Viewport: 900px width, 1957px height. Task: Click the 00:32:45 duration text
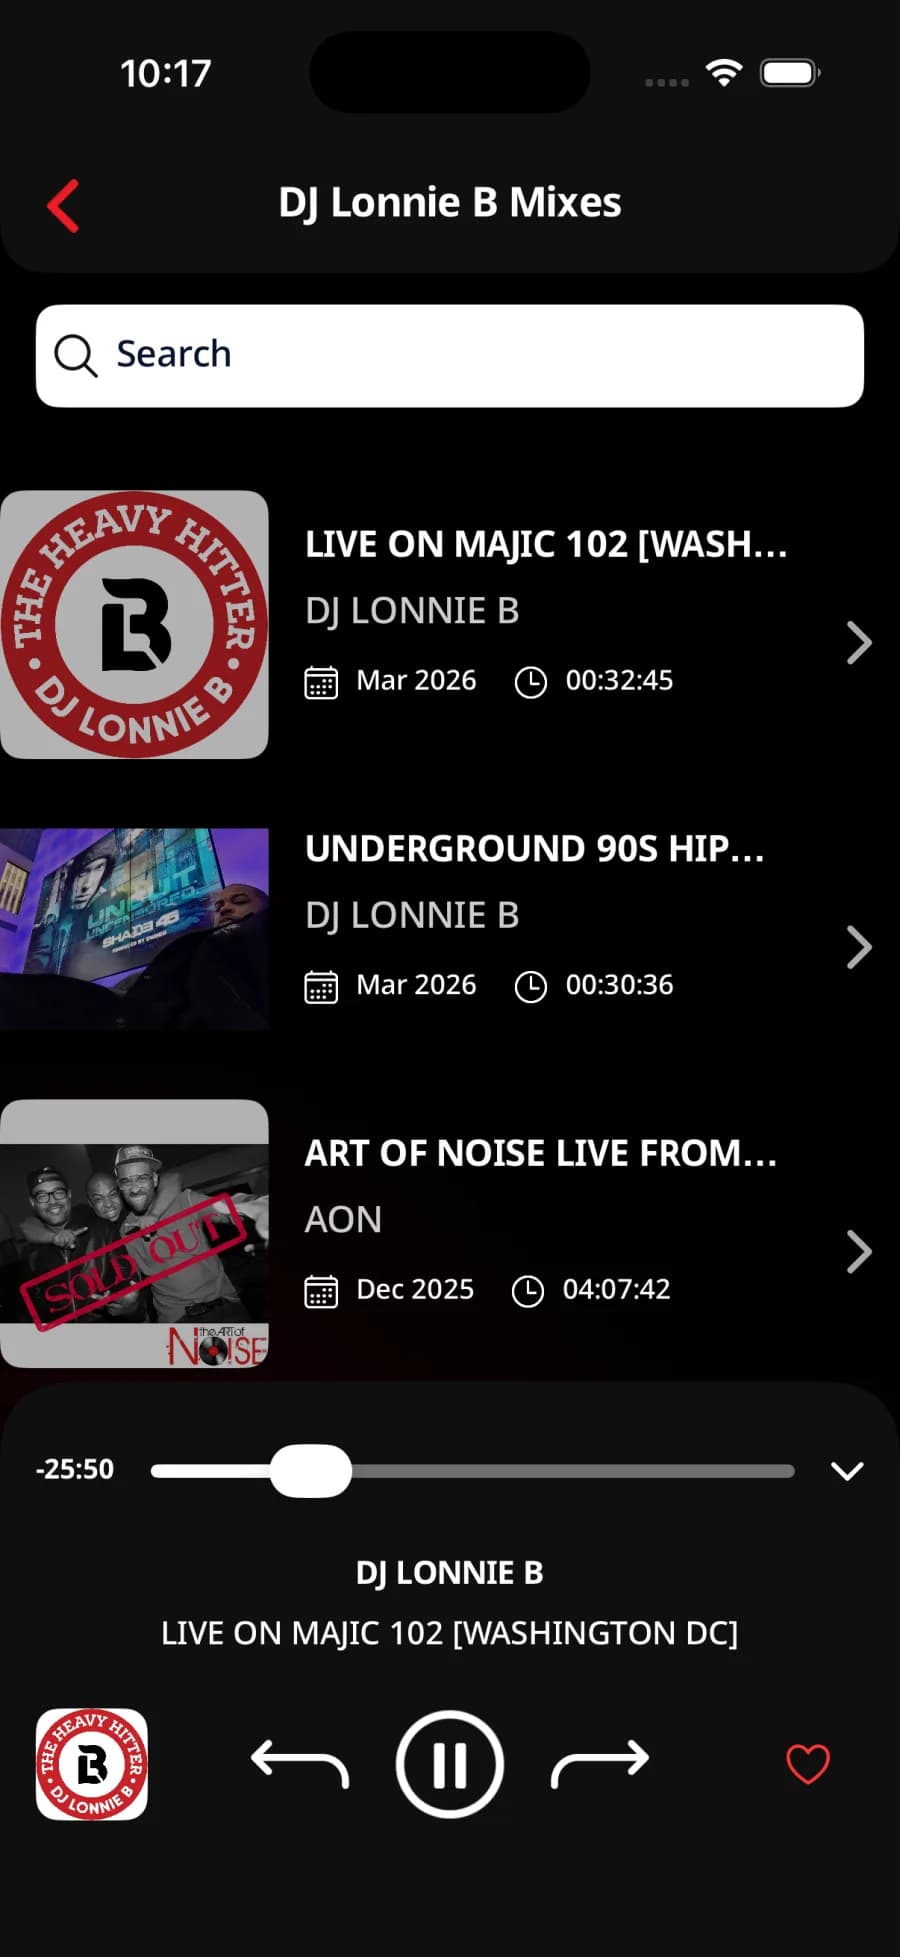(619, 680)
